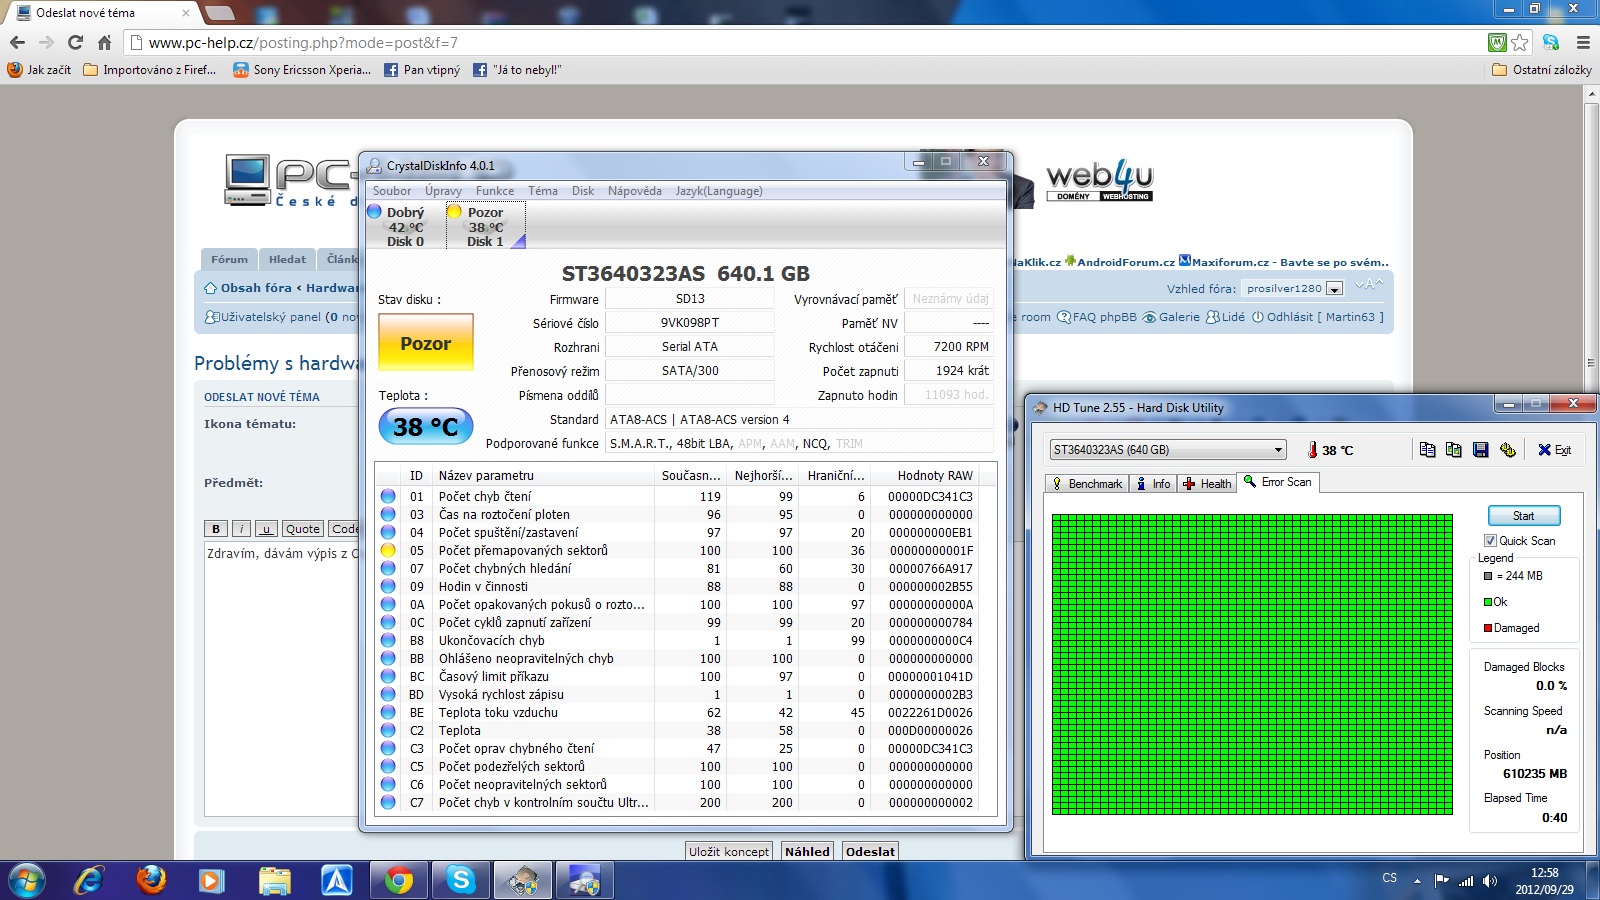Switch to Info tab in HD Tune
Viewport: 1600px width, 900px height.
(1153, 484)
